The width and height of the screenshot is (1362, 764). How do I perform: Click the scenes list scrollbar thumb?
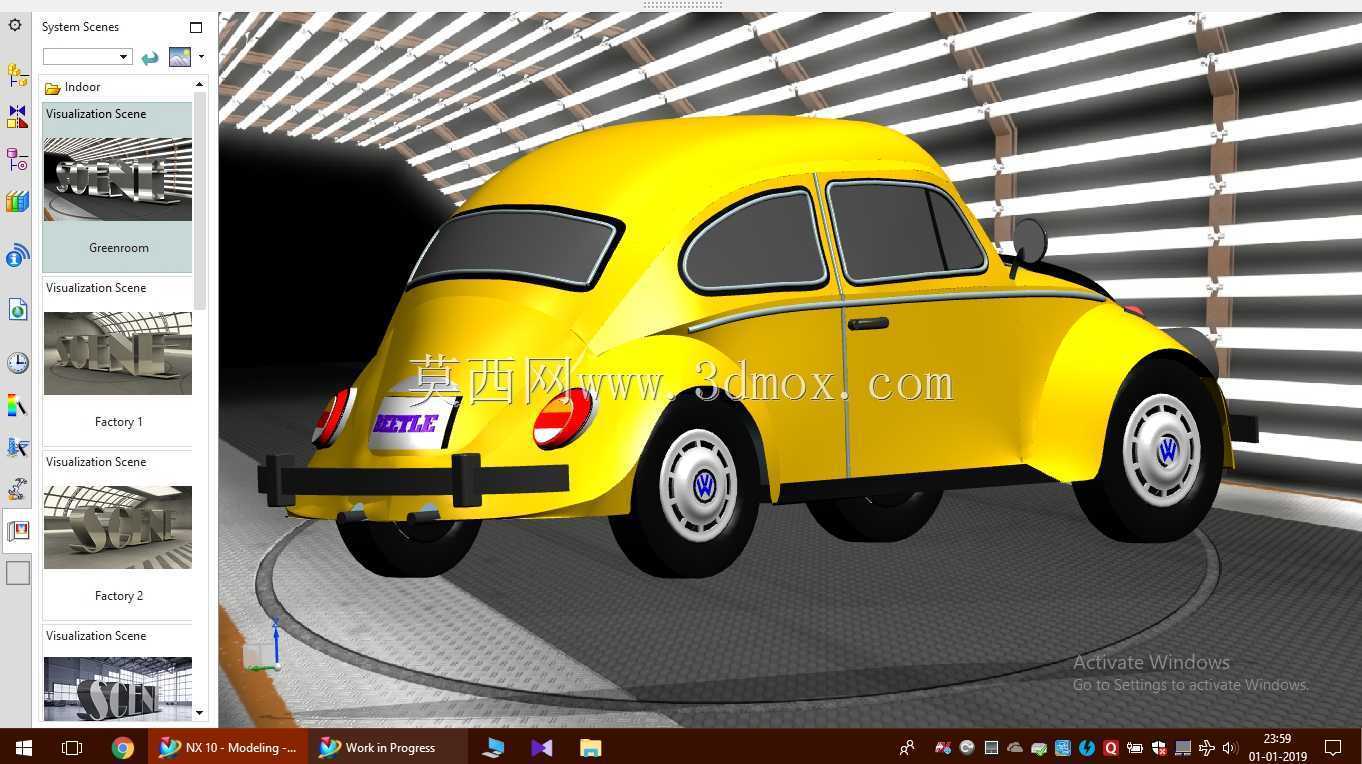(x=200, y=200)
